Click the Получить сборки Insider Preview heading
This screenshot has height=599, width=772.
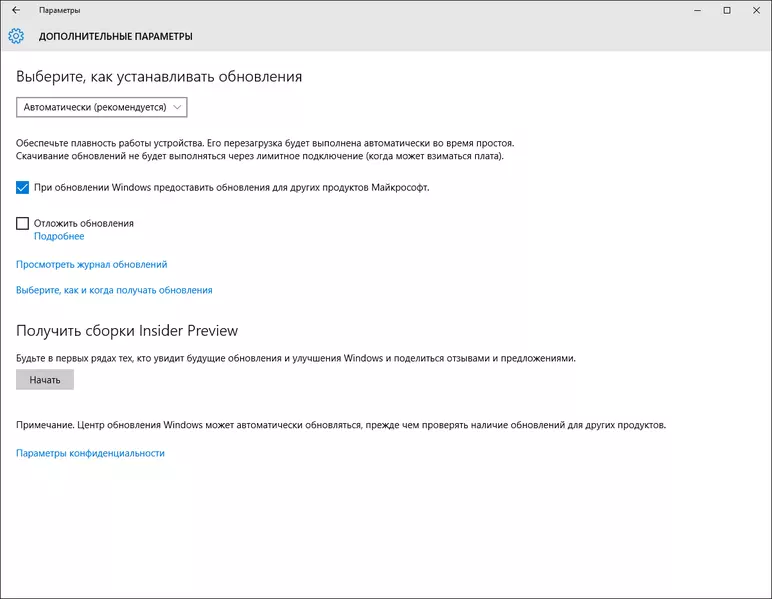pos(126,330)
